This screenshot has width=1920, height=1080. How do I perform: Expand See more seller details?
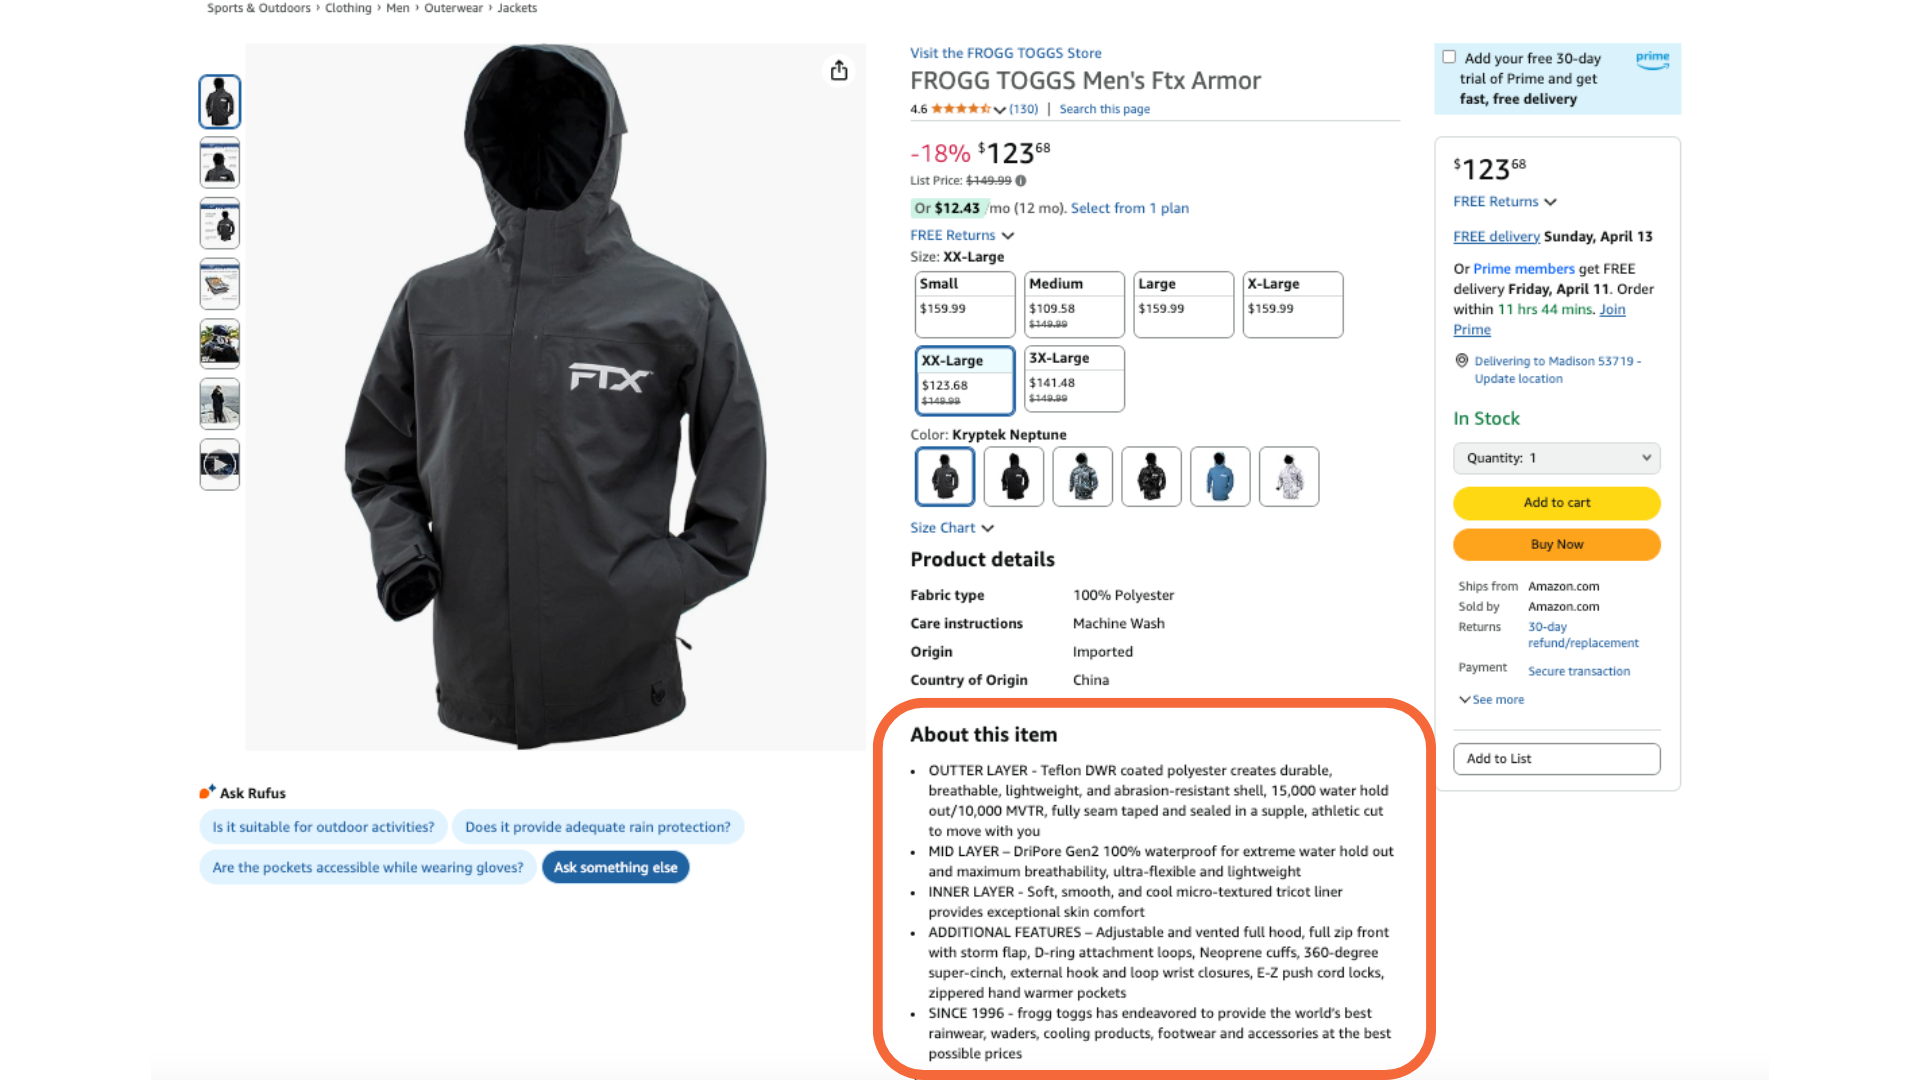click(x=1491, y=700)
